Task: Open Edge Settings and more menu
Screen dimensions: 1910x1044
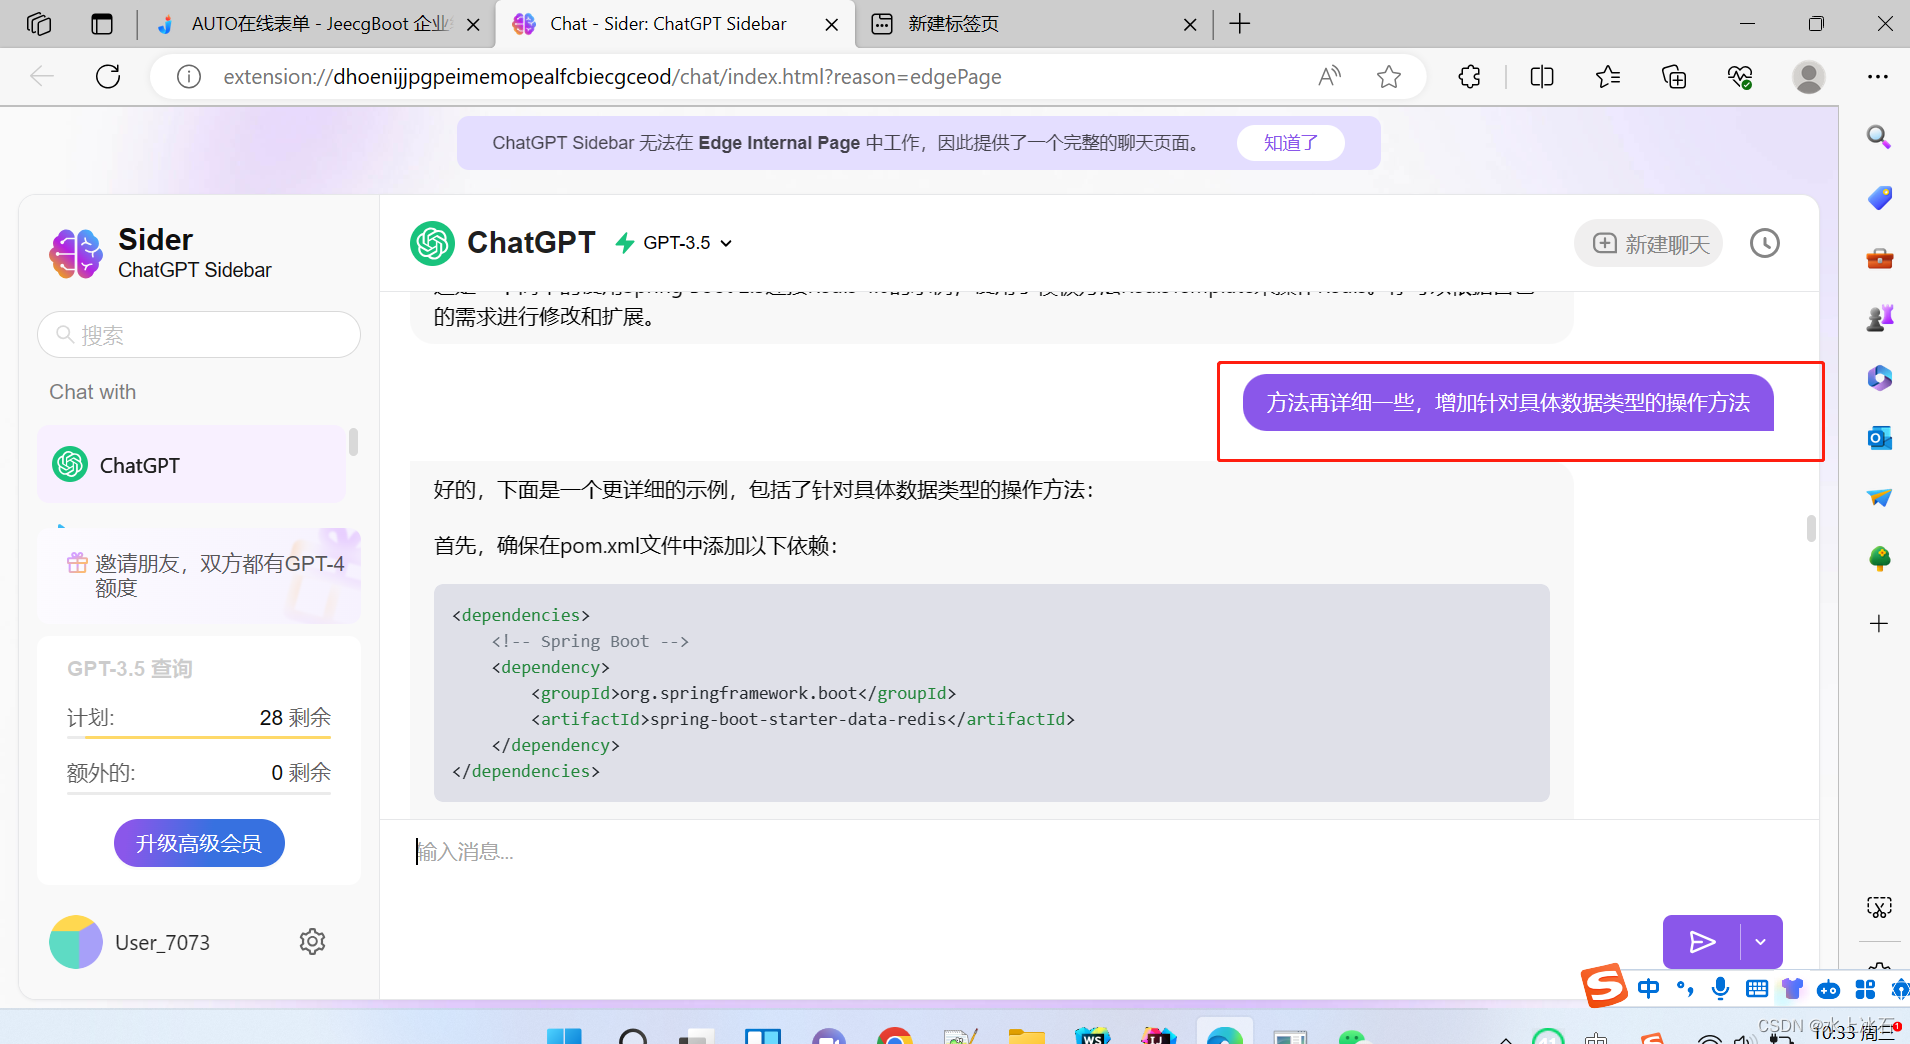Action: pyautogui.click(x=1878, y=77)
